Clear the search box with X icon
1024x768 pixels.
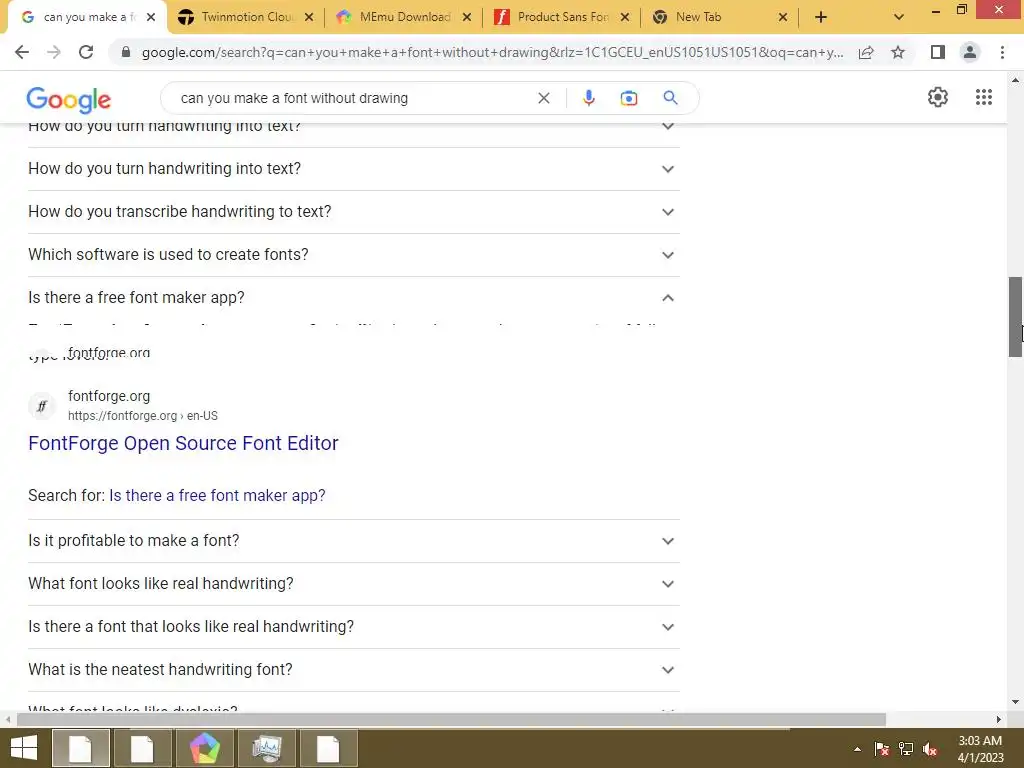coord(543,98)
